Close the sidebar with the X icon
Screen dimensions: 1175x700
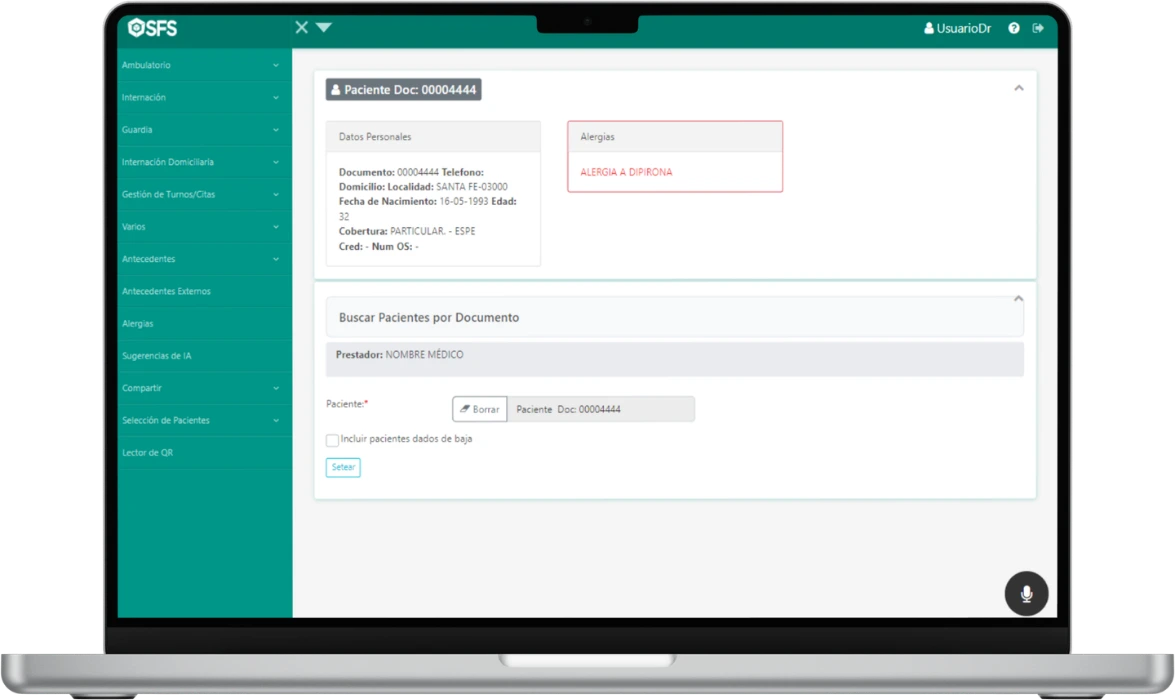[x=301, y=28]
